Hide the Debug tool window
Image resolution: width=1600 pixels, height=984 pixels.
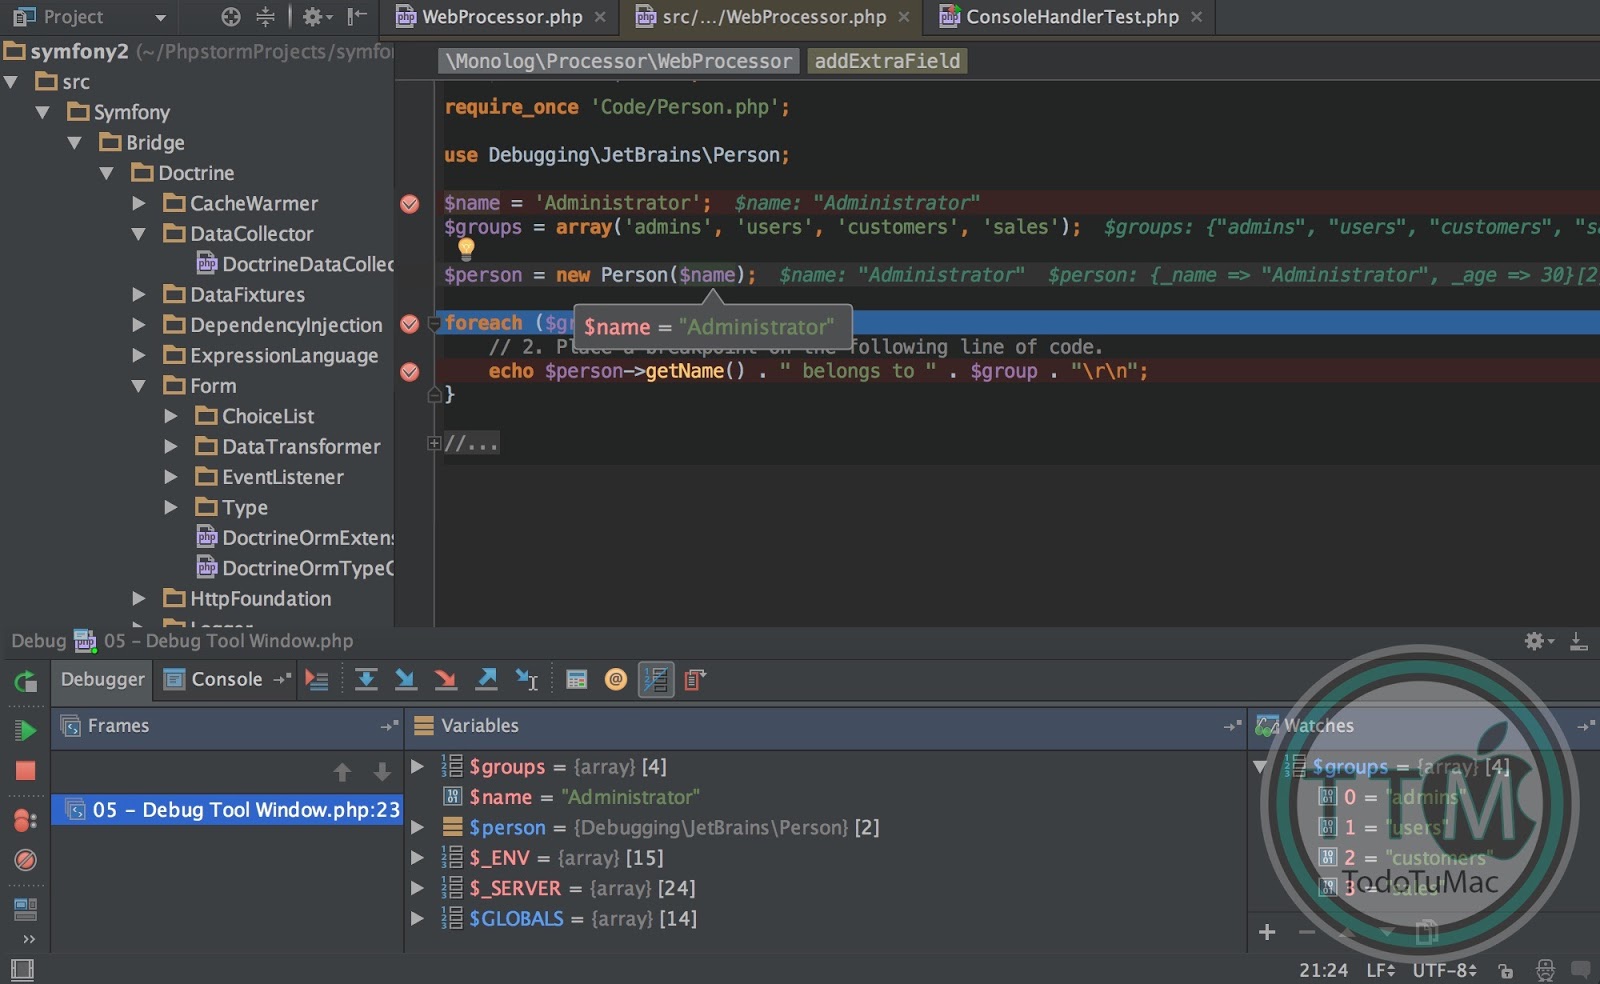pyautogui.click(x=1579, y=641)
